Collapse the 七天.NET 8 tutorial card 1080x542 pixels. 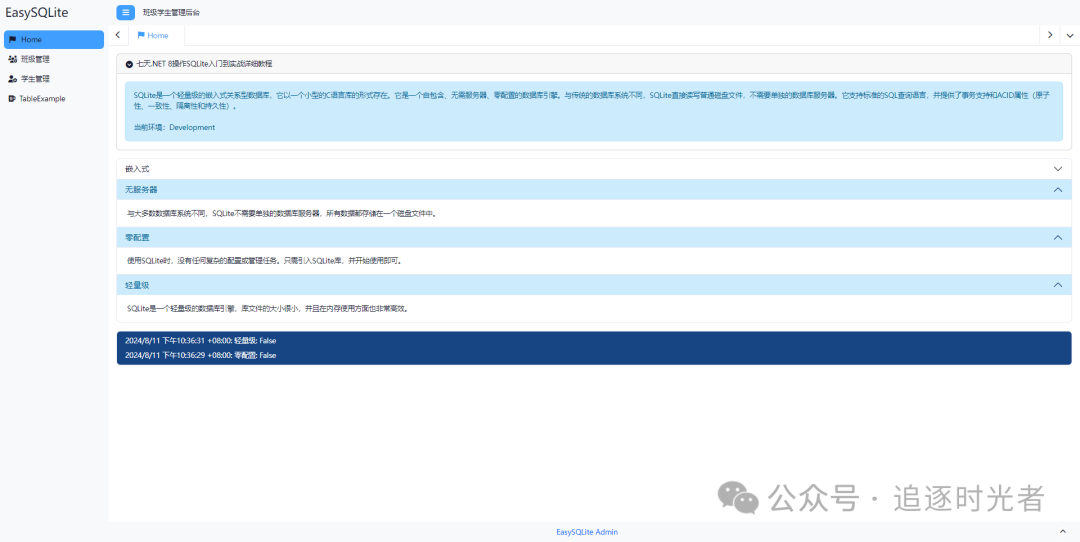click(129, 64)
